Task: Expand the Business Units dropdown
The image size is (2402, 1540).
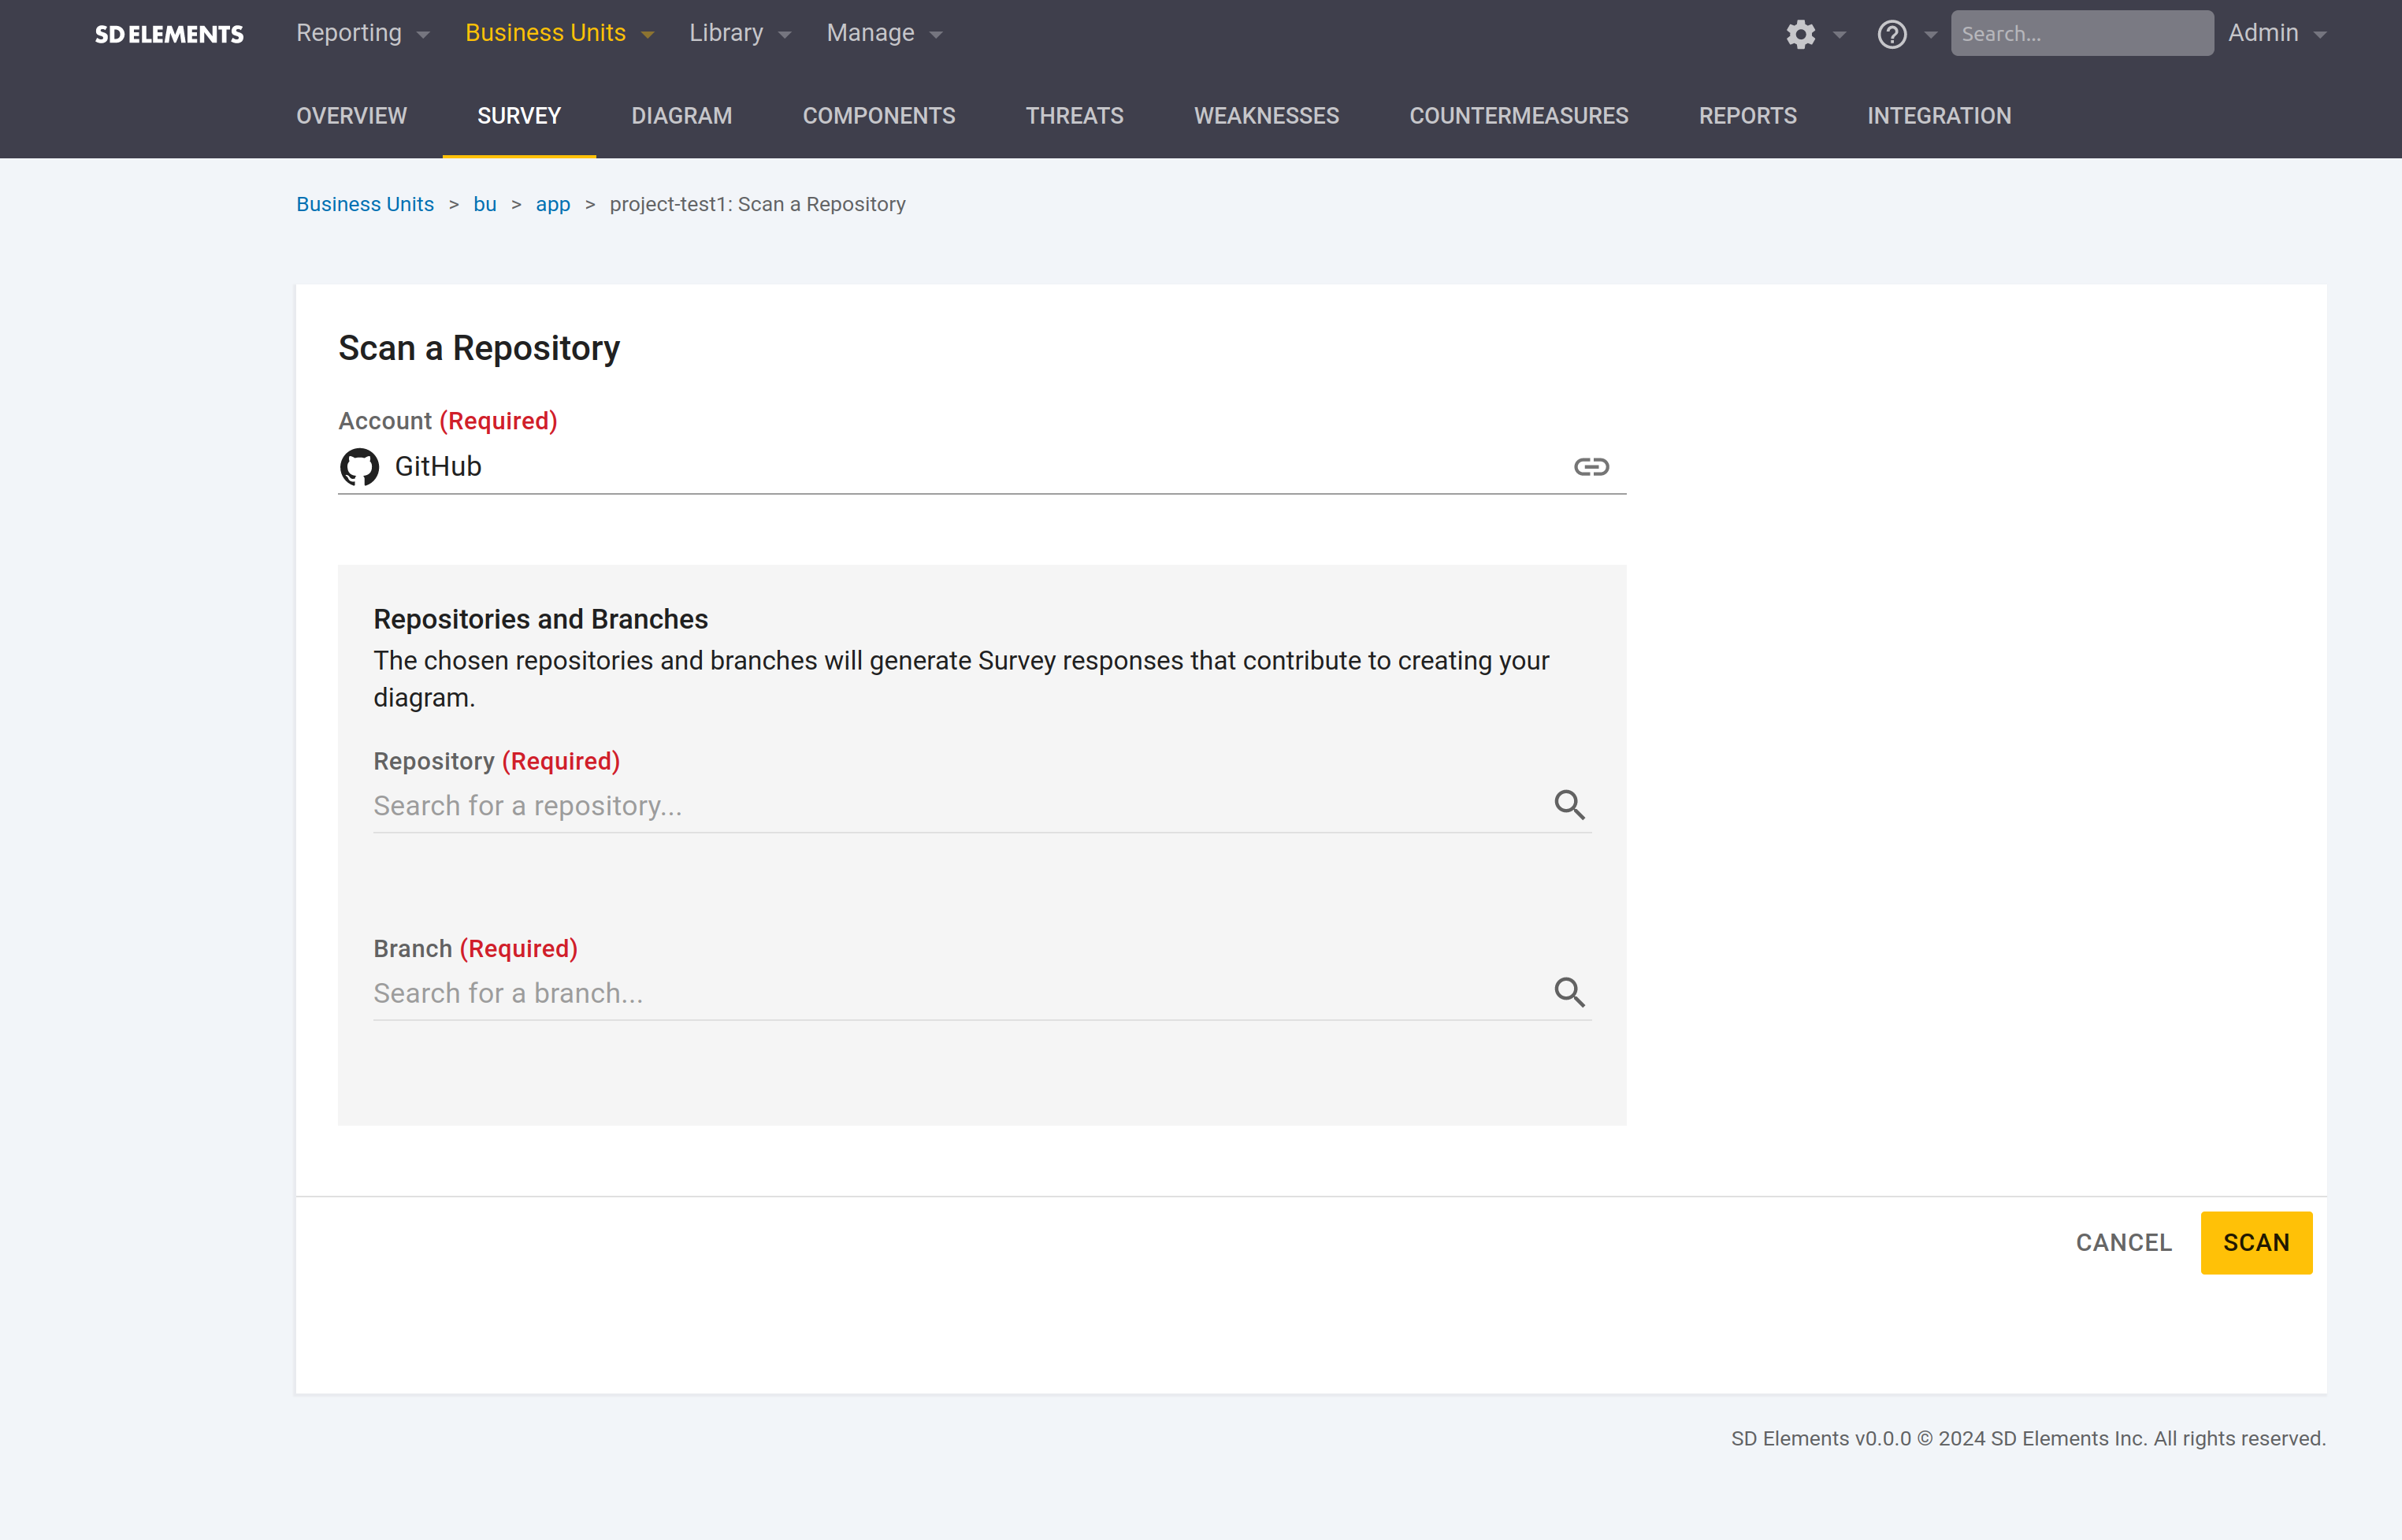Action: point(648,32)
